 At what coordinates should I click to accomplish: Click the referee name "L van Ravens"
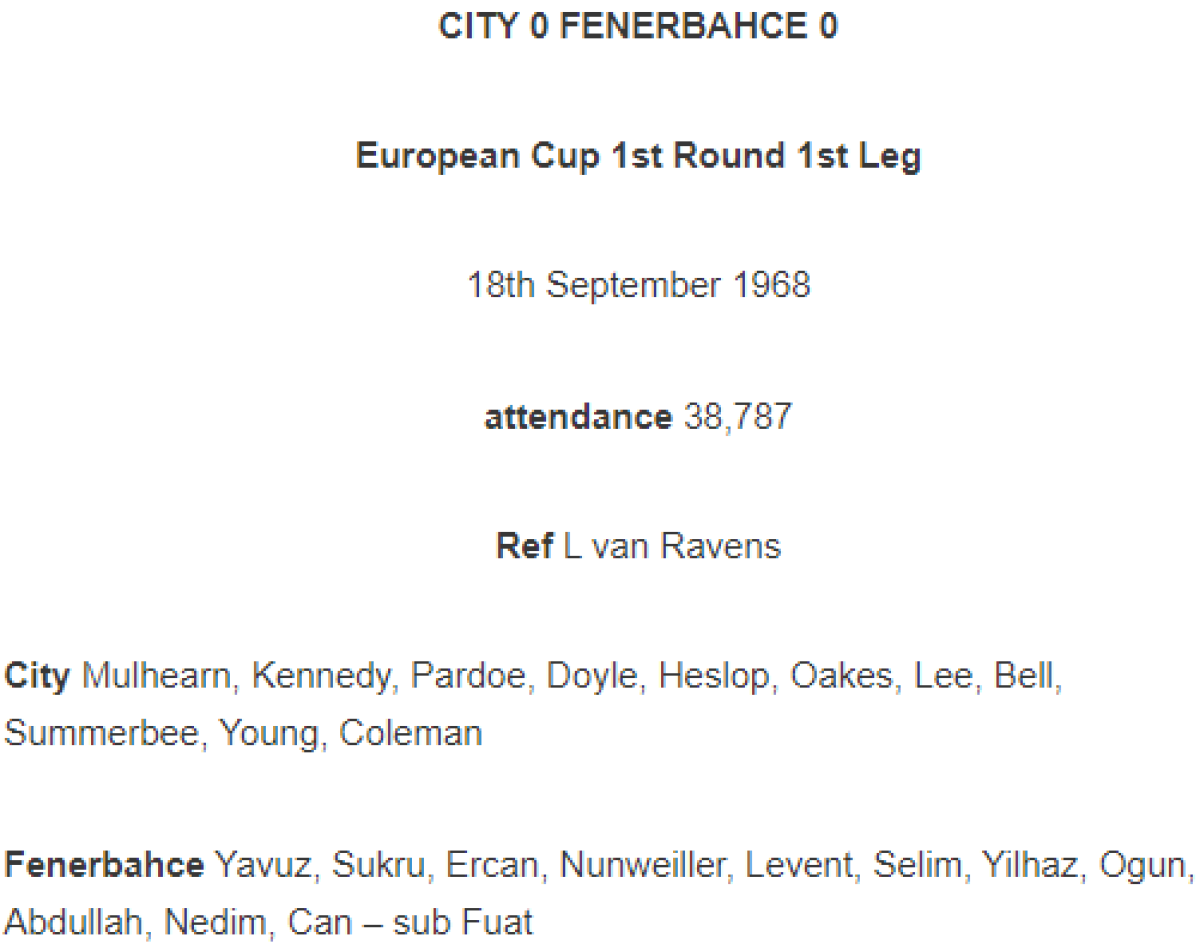point(672,546)
